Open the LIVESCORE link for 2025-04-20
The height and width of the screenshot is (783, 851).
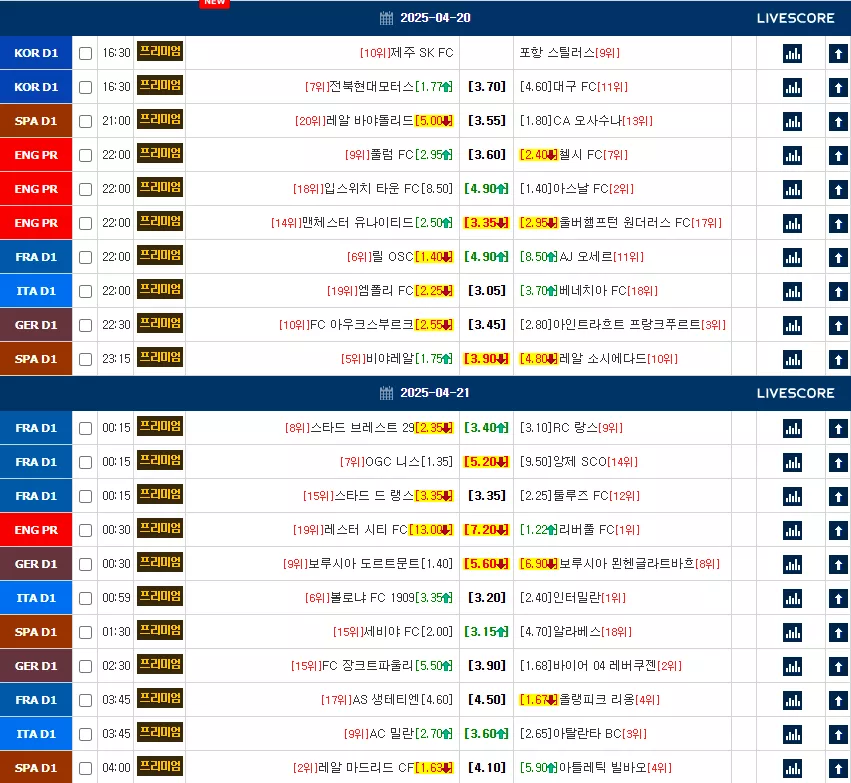coord(795,18)
